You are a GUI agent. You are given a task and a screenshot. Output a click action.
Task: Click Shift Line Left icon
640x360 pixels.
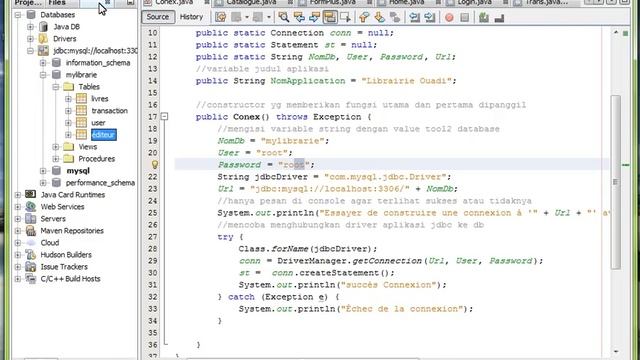(x=414, y=17)
